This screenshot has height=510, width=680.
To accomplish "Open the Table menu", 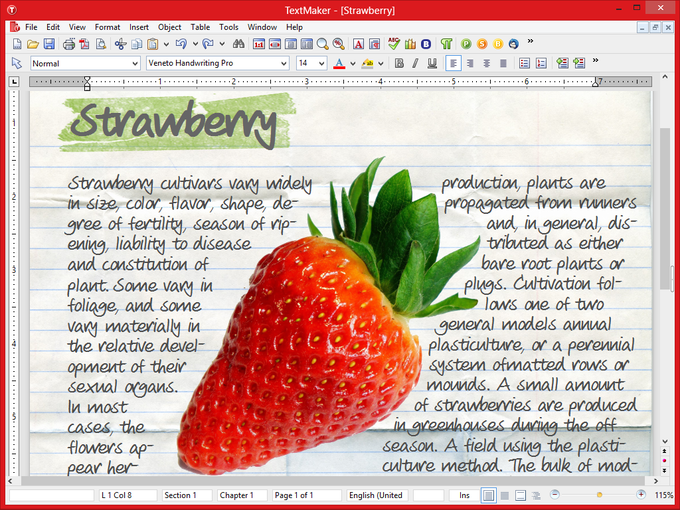I will click(200, 27).
